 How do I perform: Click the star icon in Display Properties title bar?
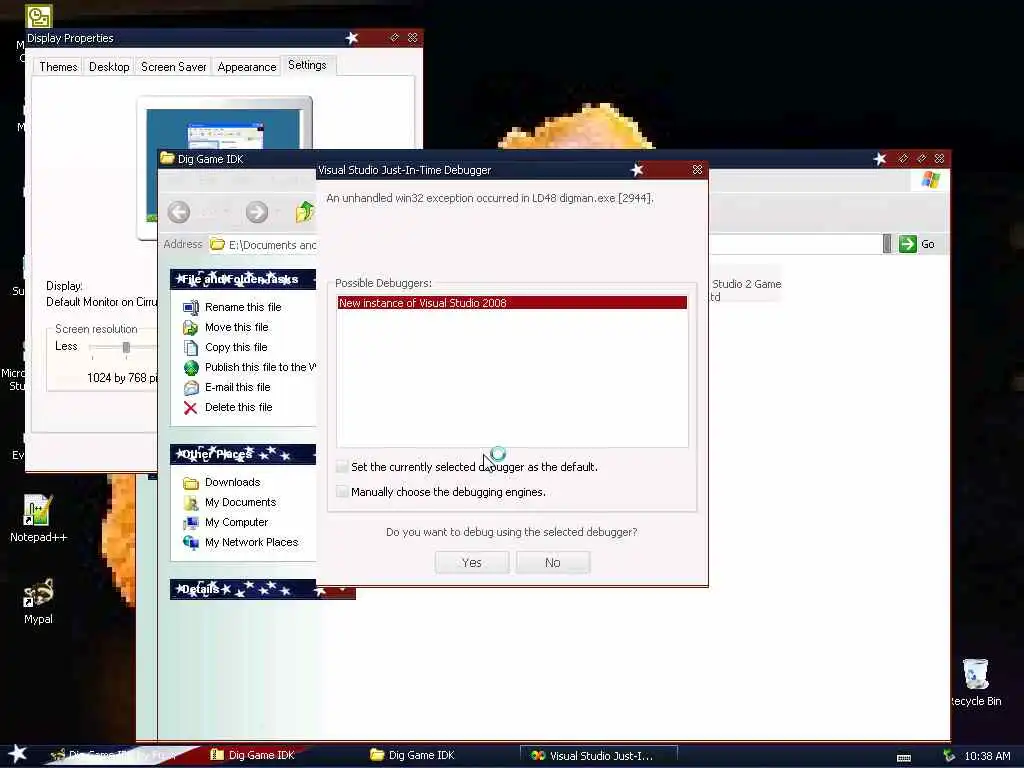pyautogui.click(x=351, y=38)
